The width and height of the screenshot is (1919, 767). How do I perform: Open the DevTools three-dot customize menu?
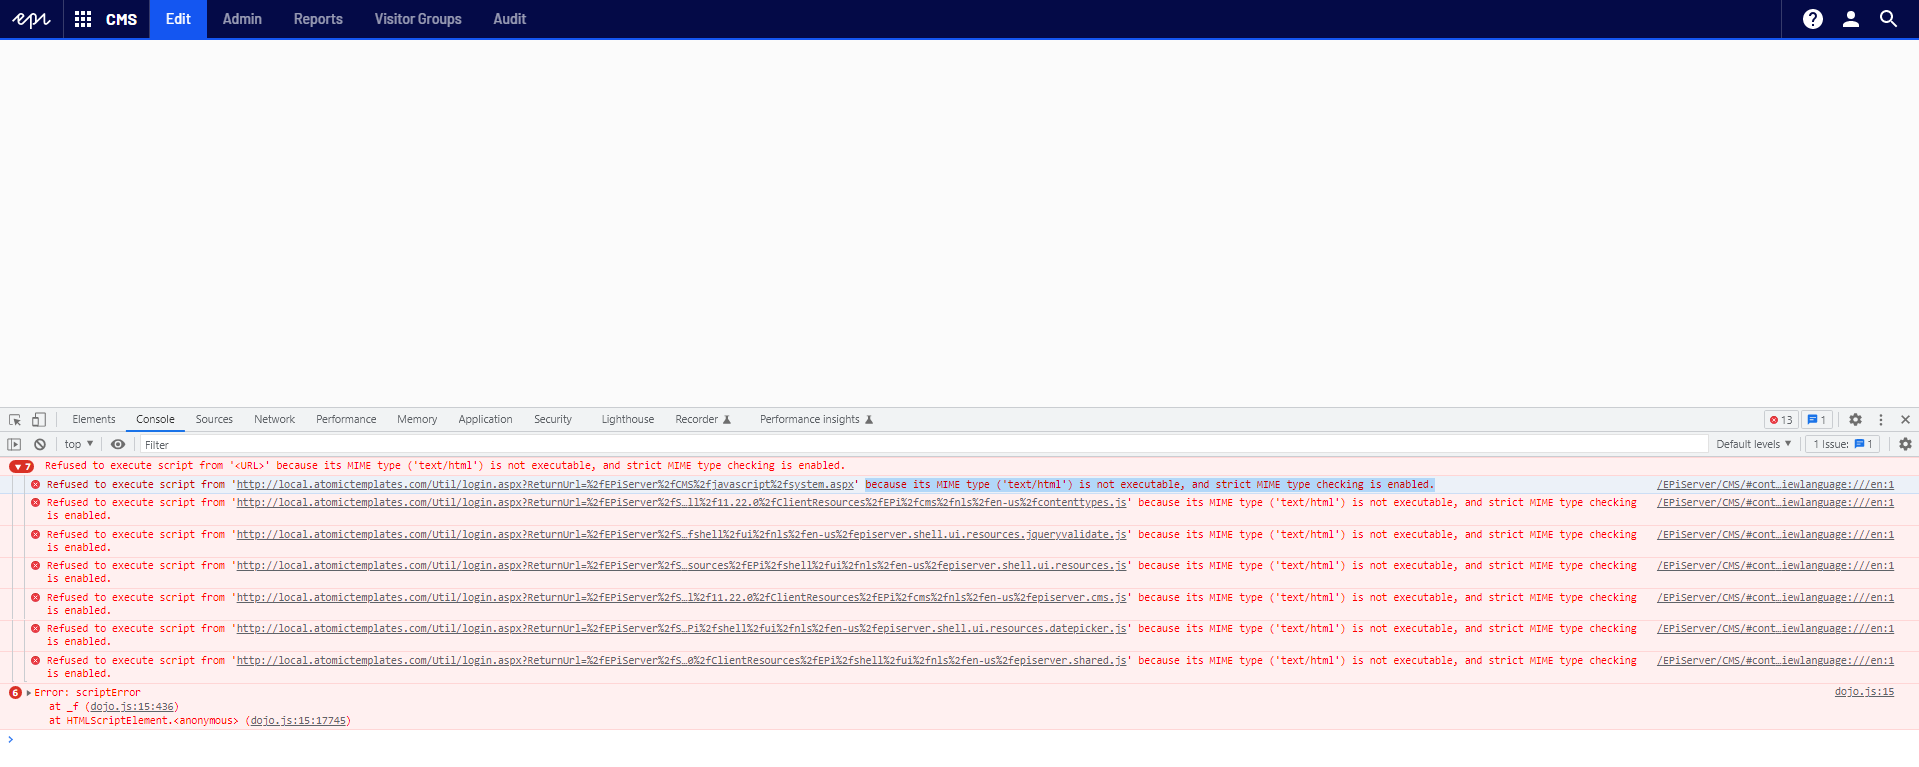(1881, 420)
